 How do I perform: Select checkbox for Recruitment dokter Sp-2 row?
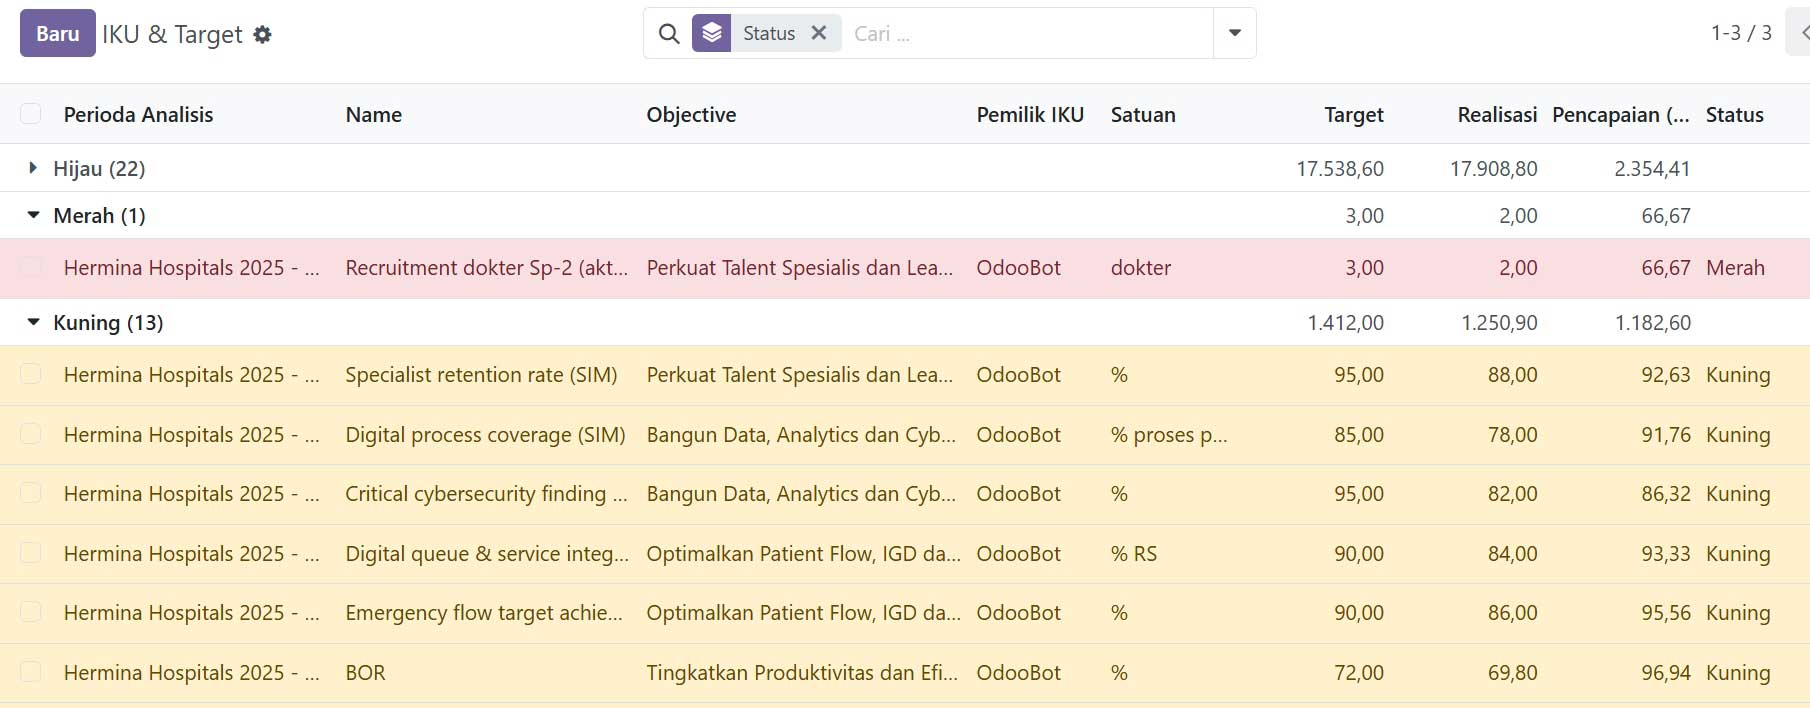pos(31,267)
